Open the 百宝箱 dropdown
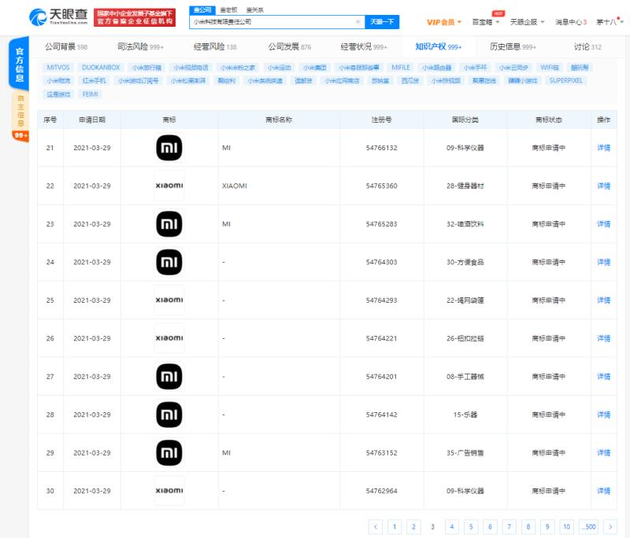Viewport: 630px width, 538px height. 485,22
